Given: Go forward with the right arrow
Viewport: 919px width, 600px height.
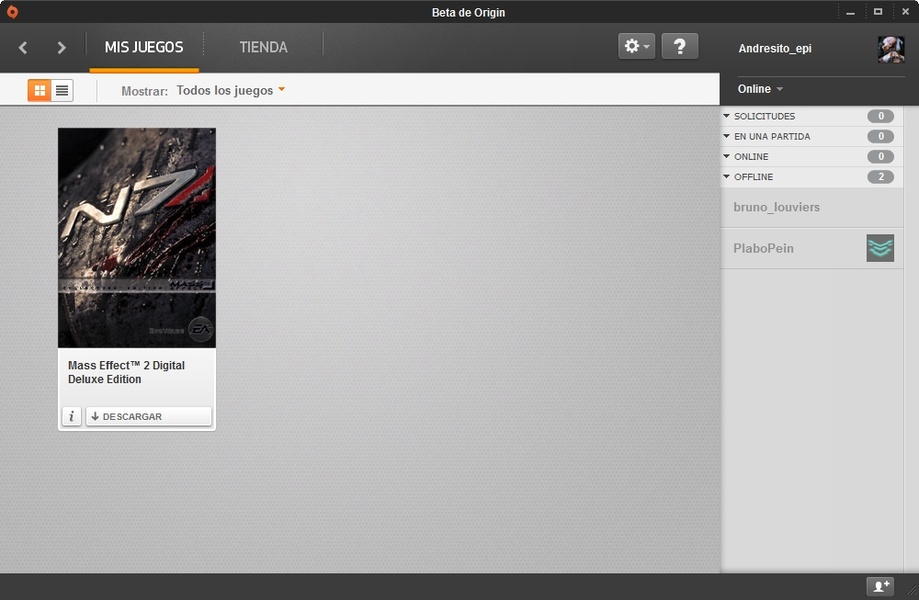Looking at the screenshot, I should coord(61,47).
